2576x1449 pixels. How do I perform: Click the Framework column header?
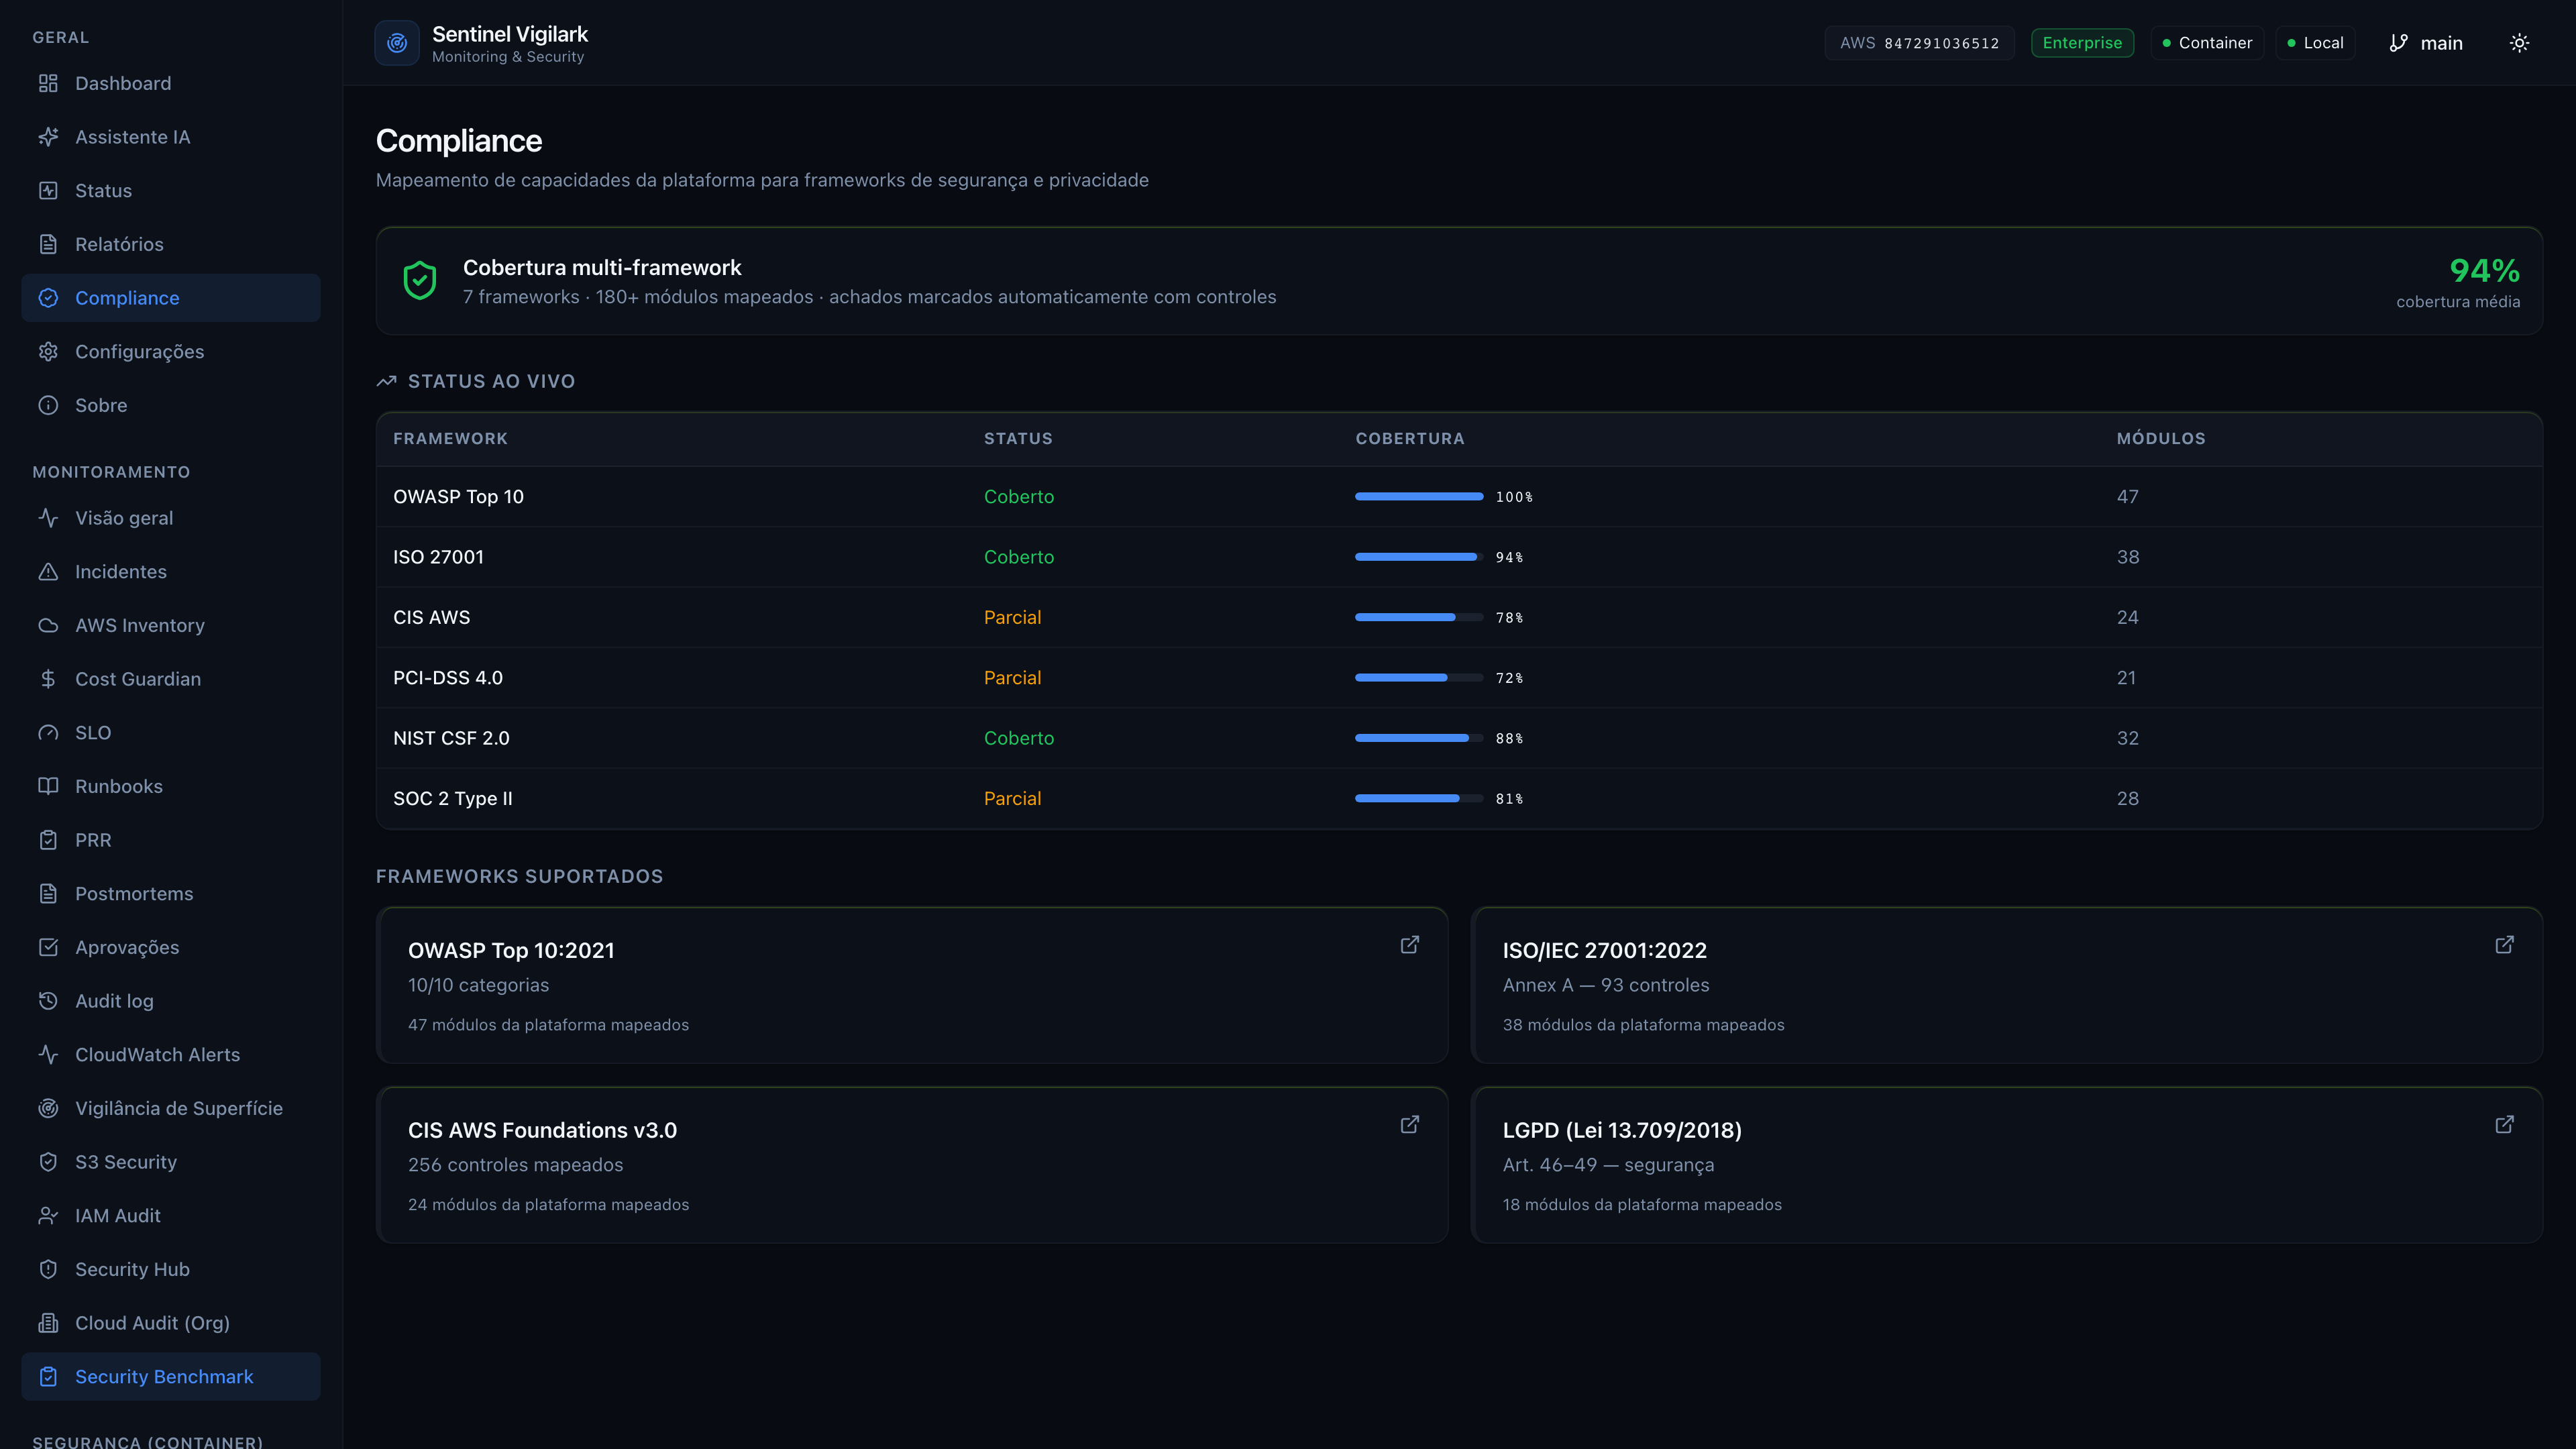click(450, 439)
